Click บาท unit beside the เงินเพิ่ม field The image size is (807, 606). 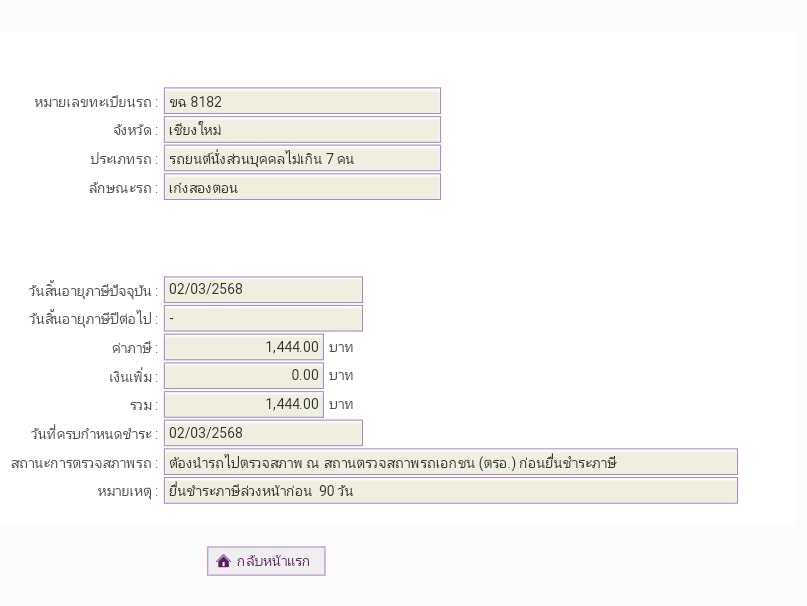pyautogui.click(x=341, y=376)
